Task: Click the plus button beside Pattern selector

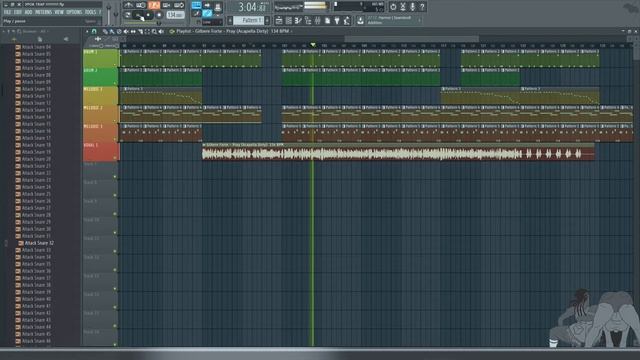Action: pyautogui.click(x=267, y=20)
